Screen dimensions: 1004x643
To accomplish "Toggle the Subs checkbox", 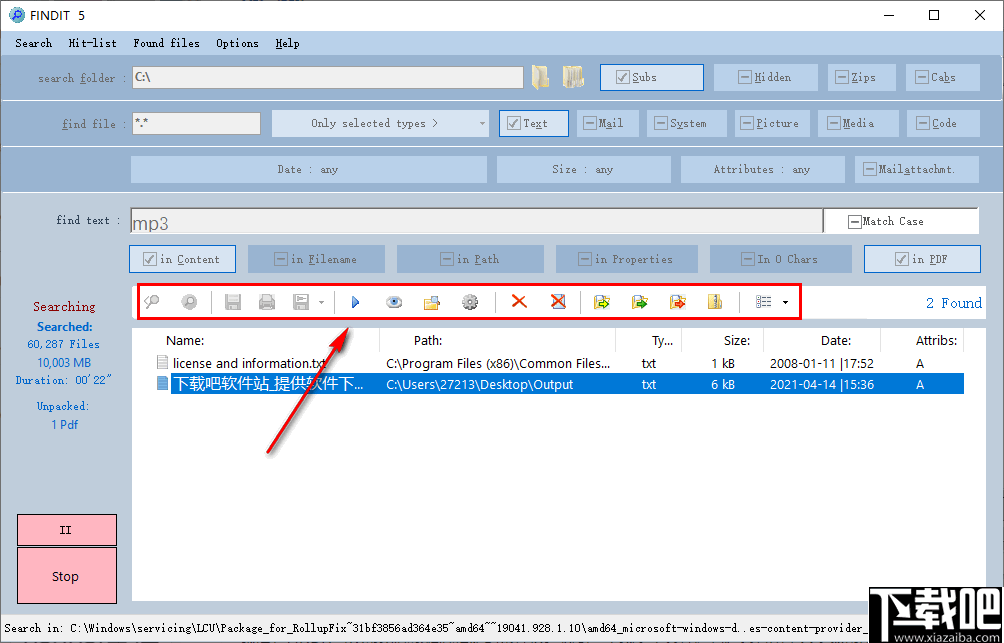I will click(652, 77).
